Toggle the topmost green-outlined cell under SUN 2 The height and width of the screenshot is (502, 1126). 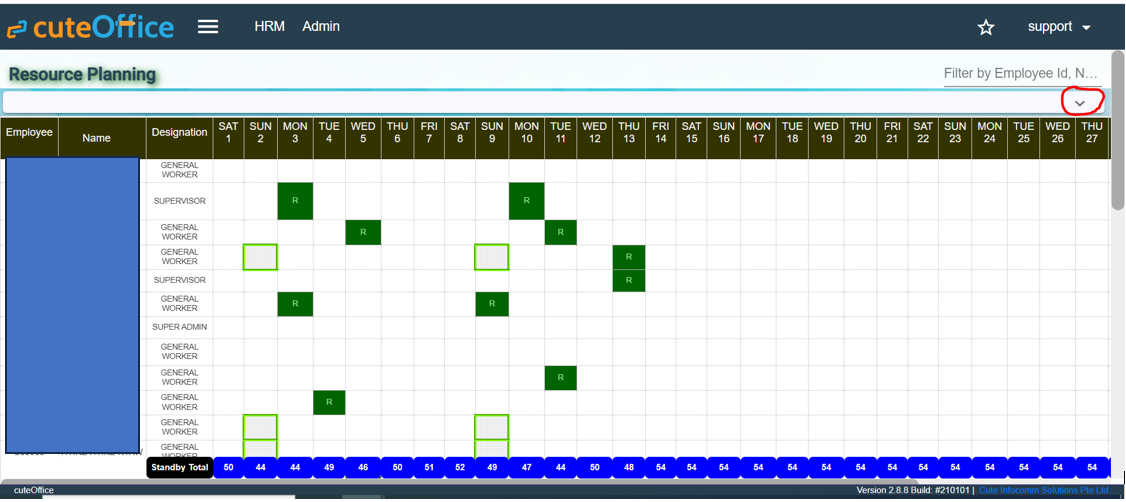pyautogui.click(x=260, y=257)
